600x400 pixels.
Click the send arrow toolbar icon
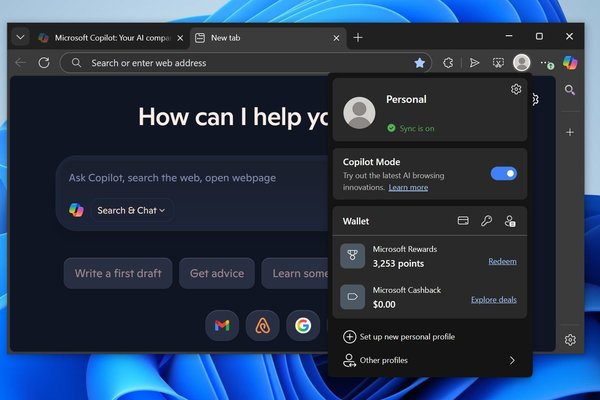(474, 63)
